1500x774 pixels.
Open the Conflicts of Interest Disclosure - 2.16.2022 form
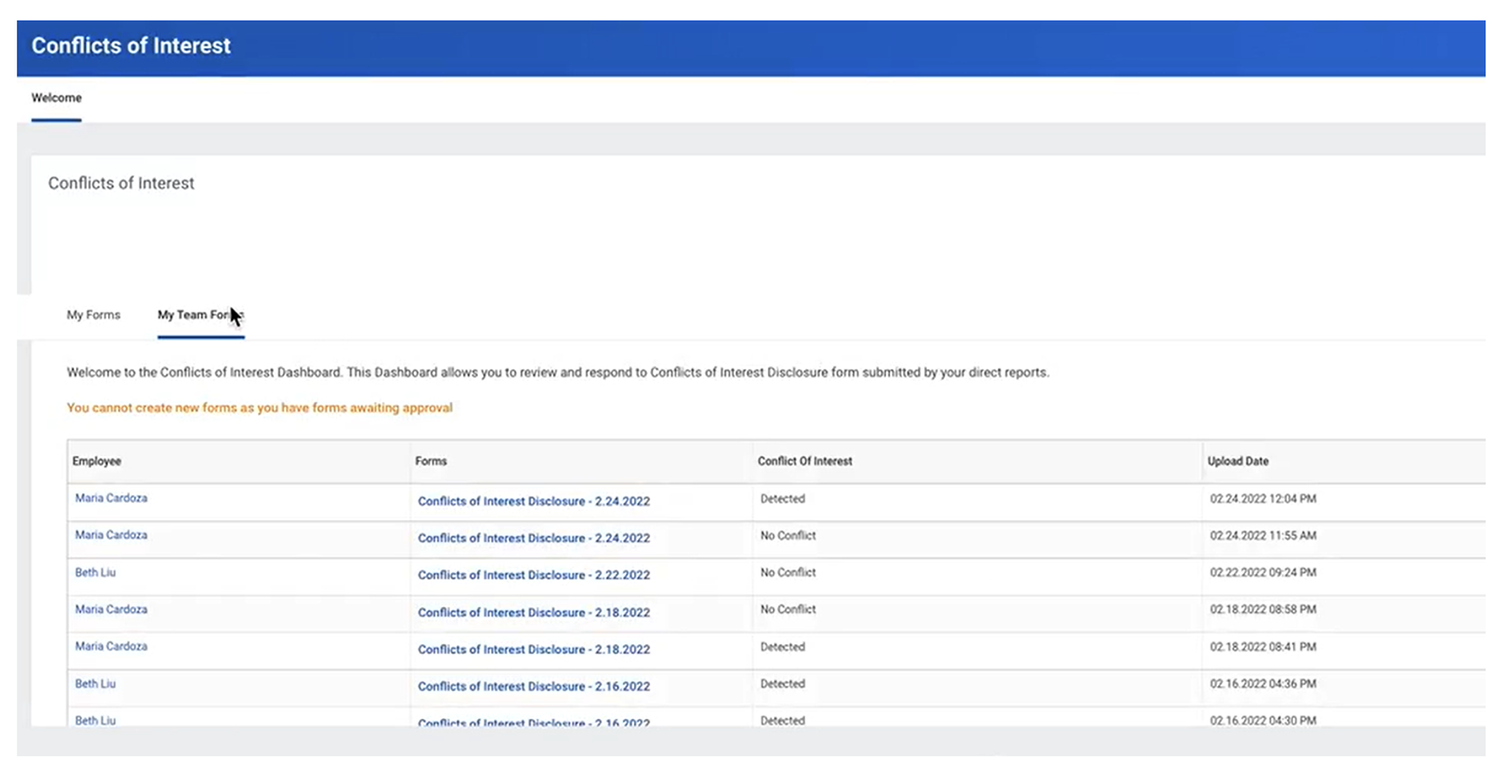534,686
